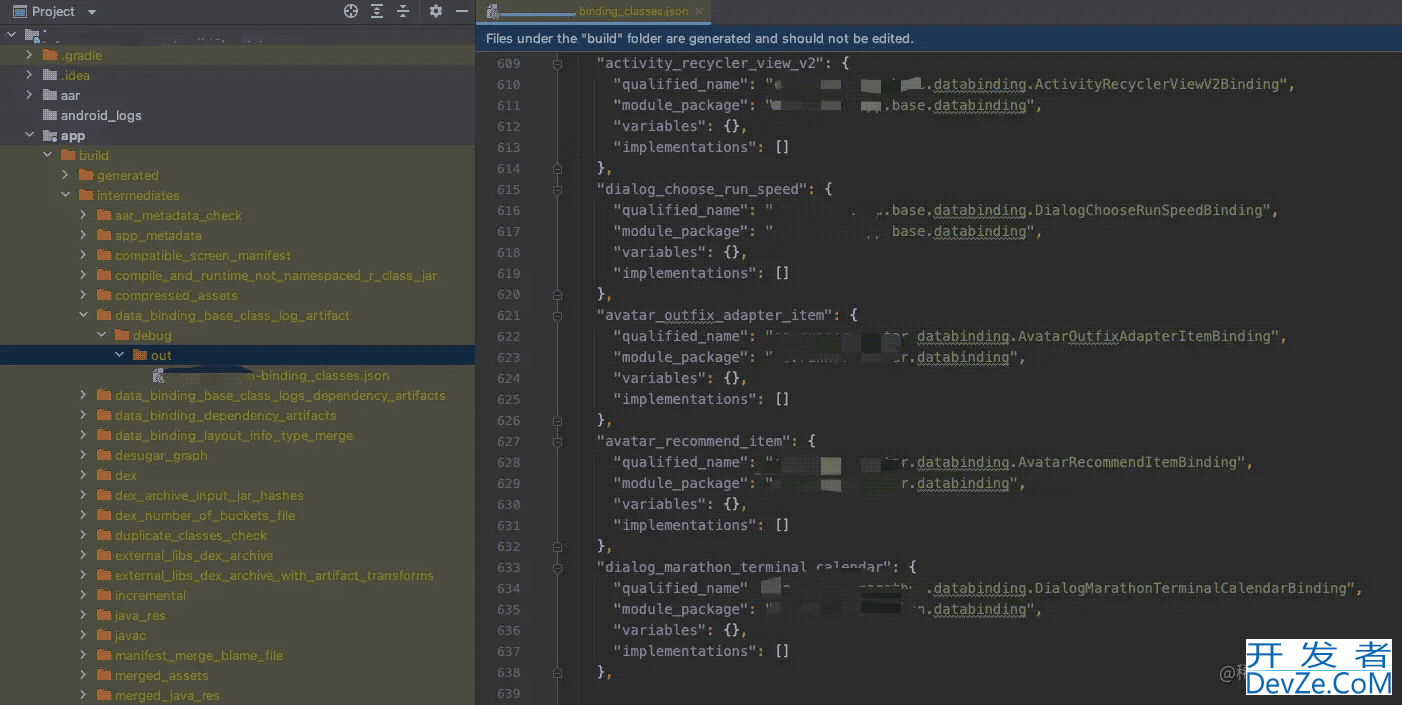Select data_binding_dependency_artifacts folder row
The height and width of the screenshot is (705, 1402).
click(x=237, y=415)
